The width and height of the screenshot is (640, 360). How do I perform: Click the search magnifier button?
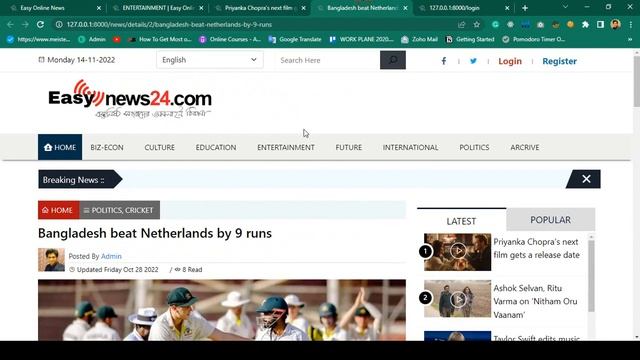393,60
